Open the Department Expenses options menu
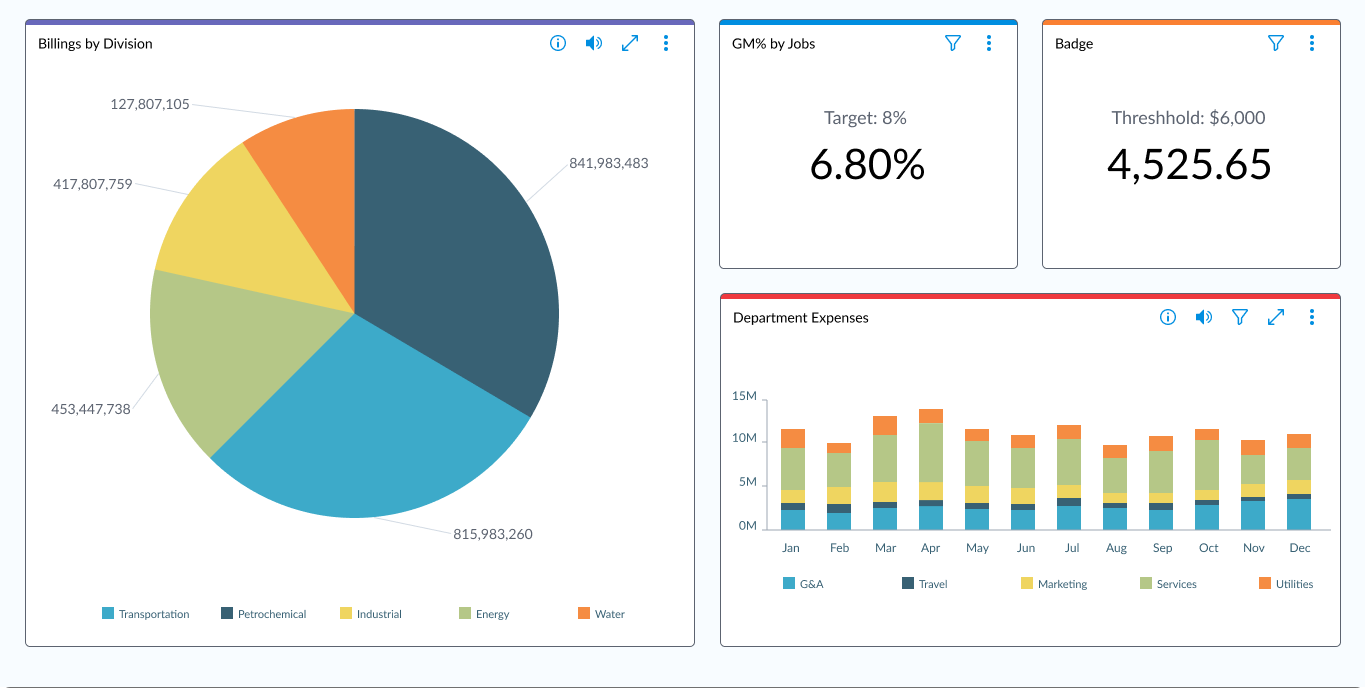This screenshot has height=688, width=1365. pos(1311,317)
